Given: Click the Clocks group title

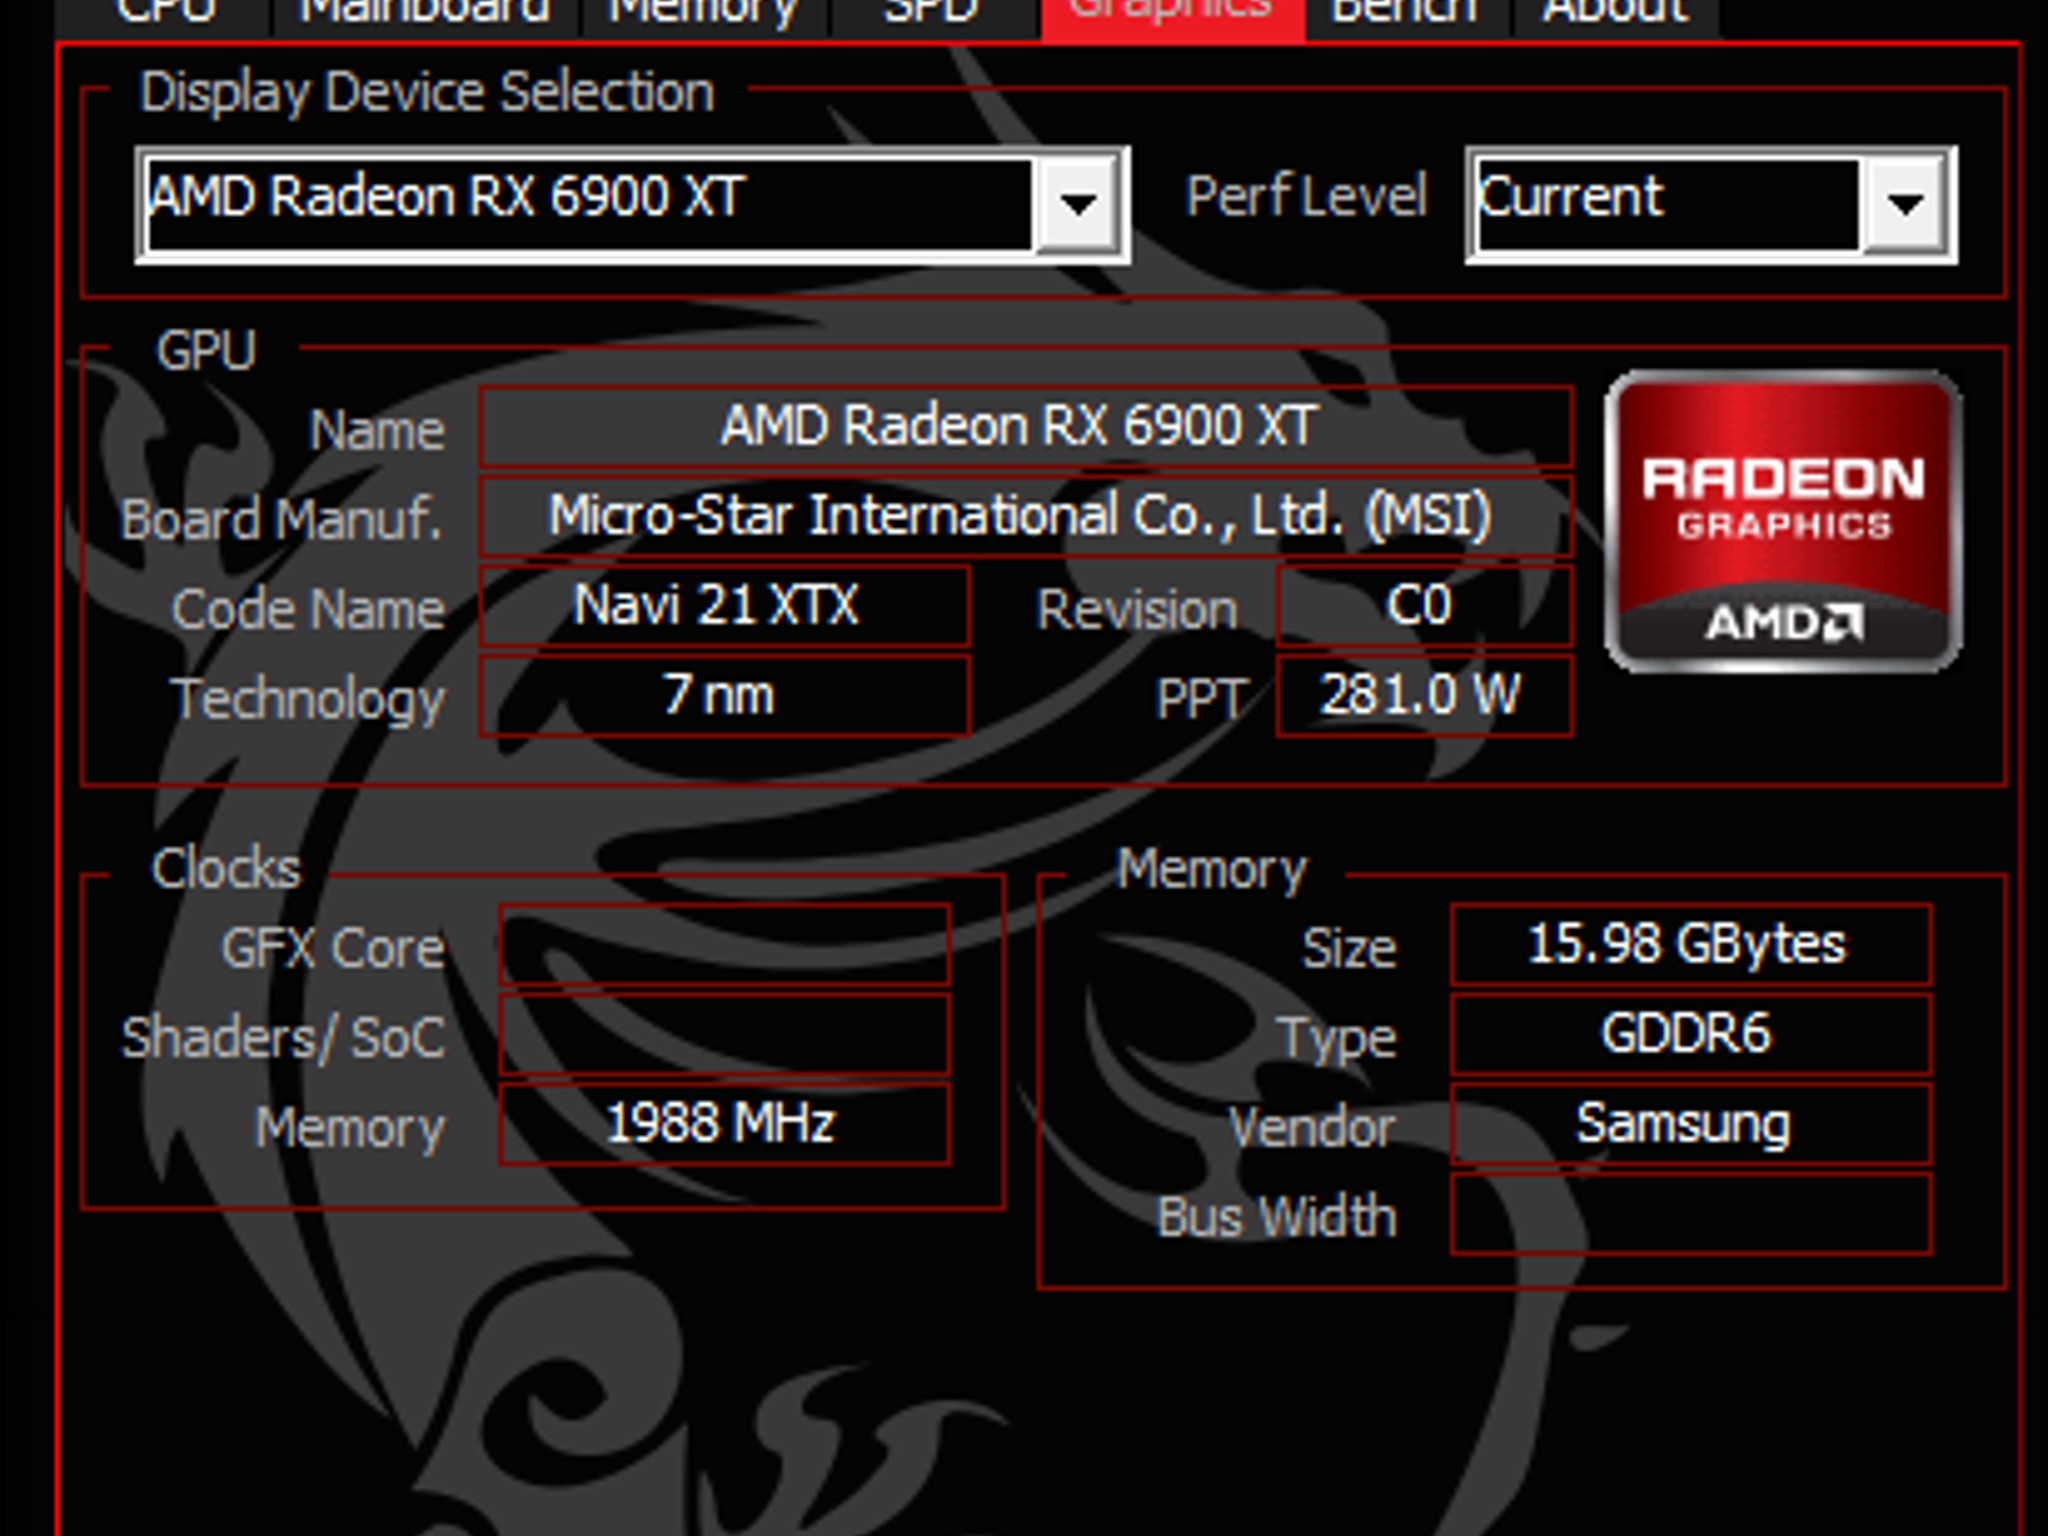Looking at the screenshot, I should (226, 868).
